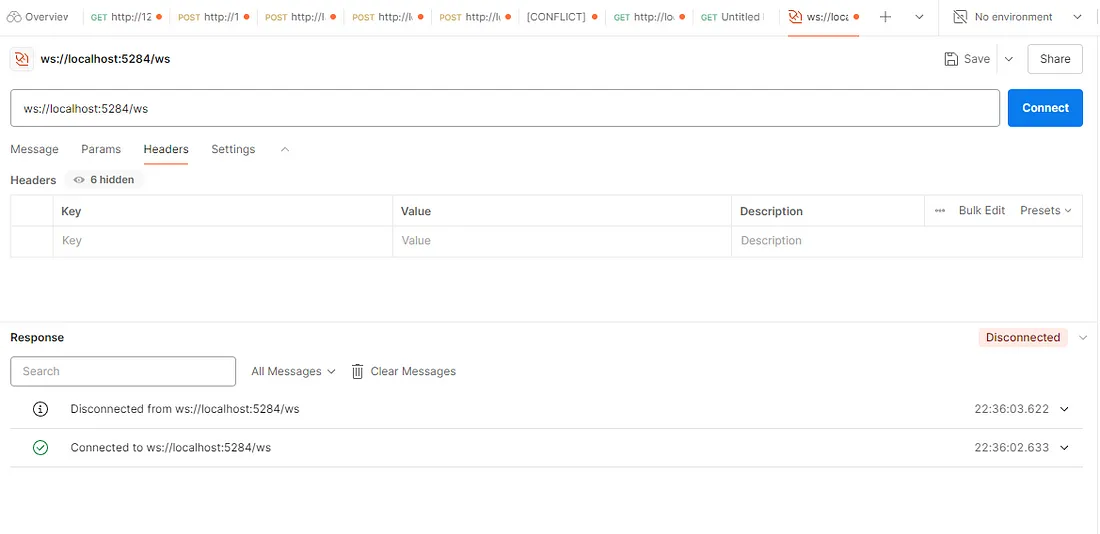Viewport: 1100px width, 534px height.
Task: Collapse the request panel with the up chevron
Action: coord(285,149)
